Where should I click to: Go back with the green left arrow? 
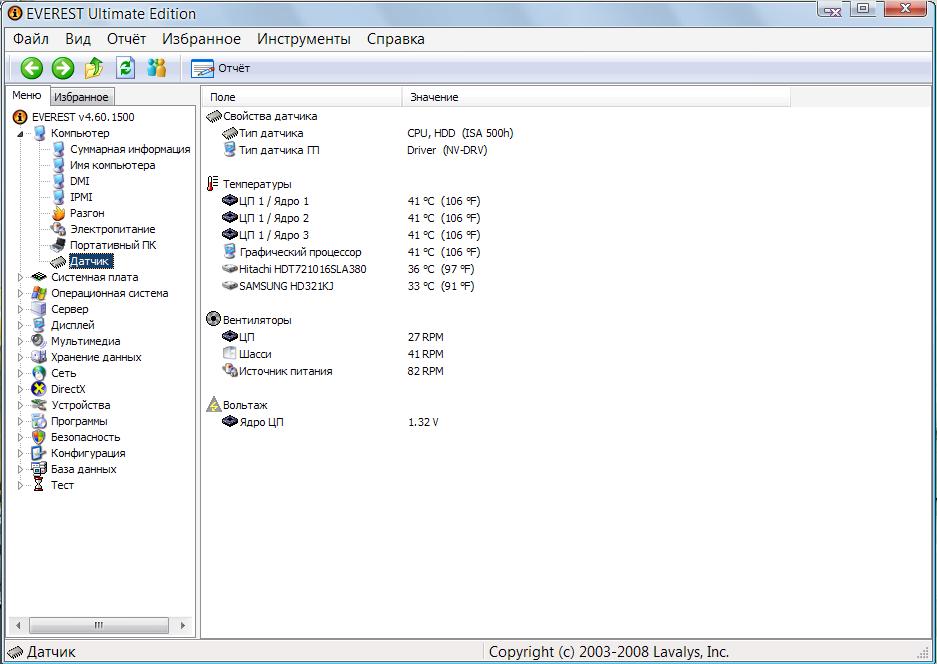tap(32, 68)
